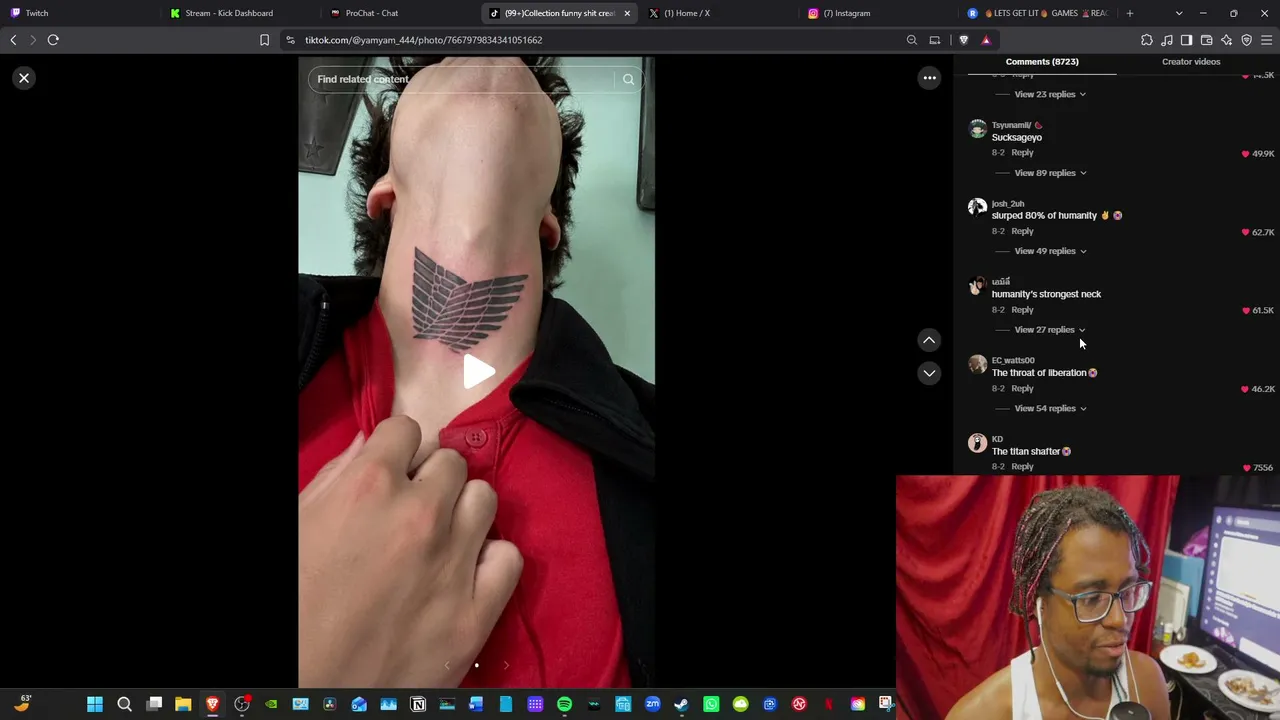This screenshot has height=720, width=1280.
Task: Open the weather widget on the taskbar
Action: [22, 704]
